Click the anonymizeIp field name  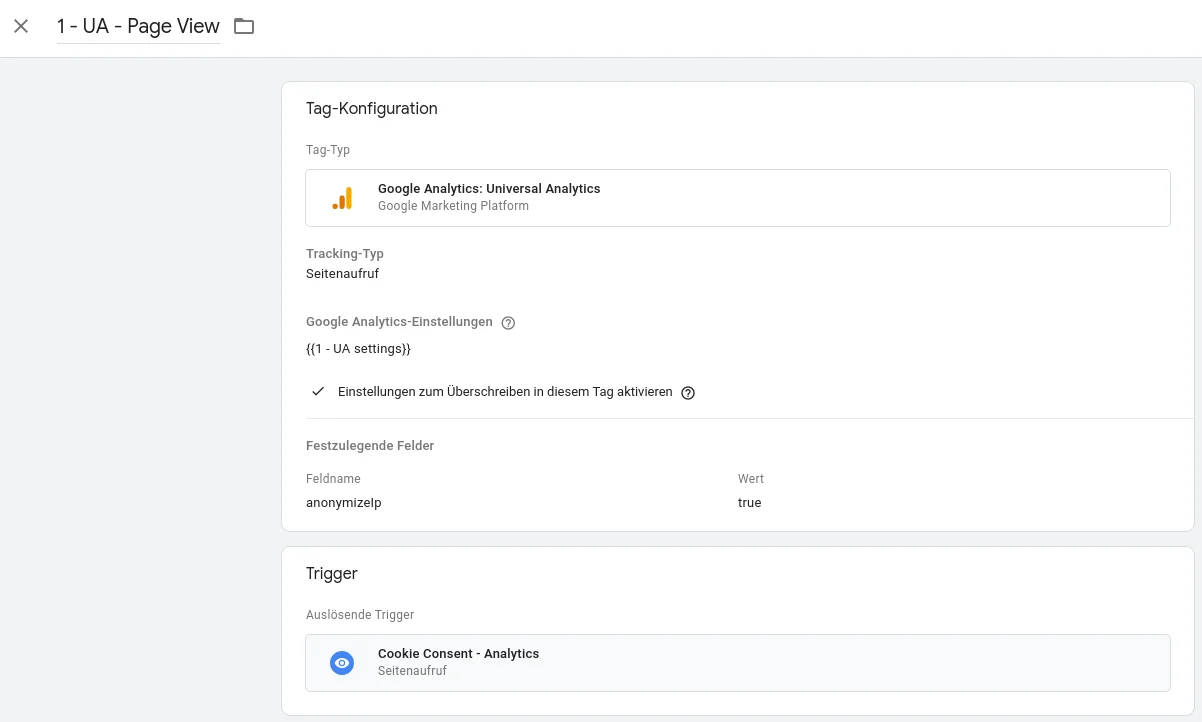[343, 502]
